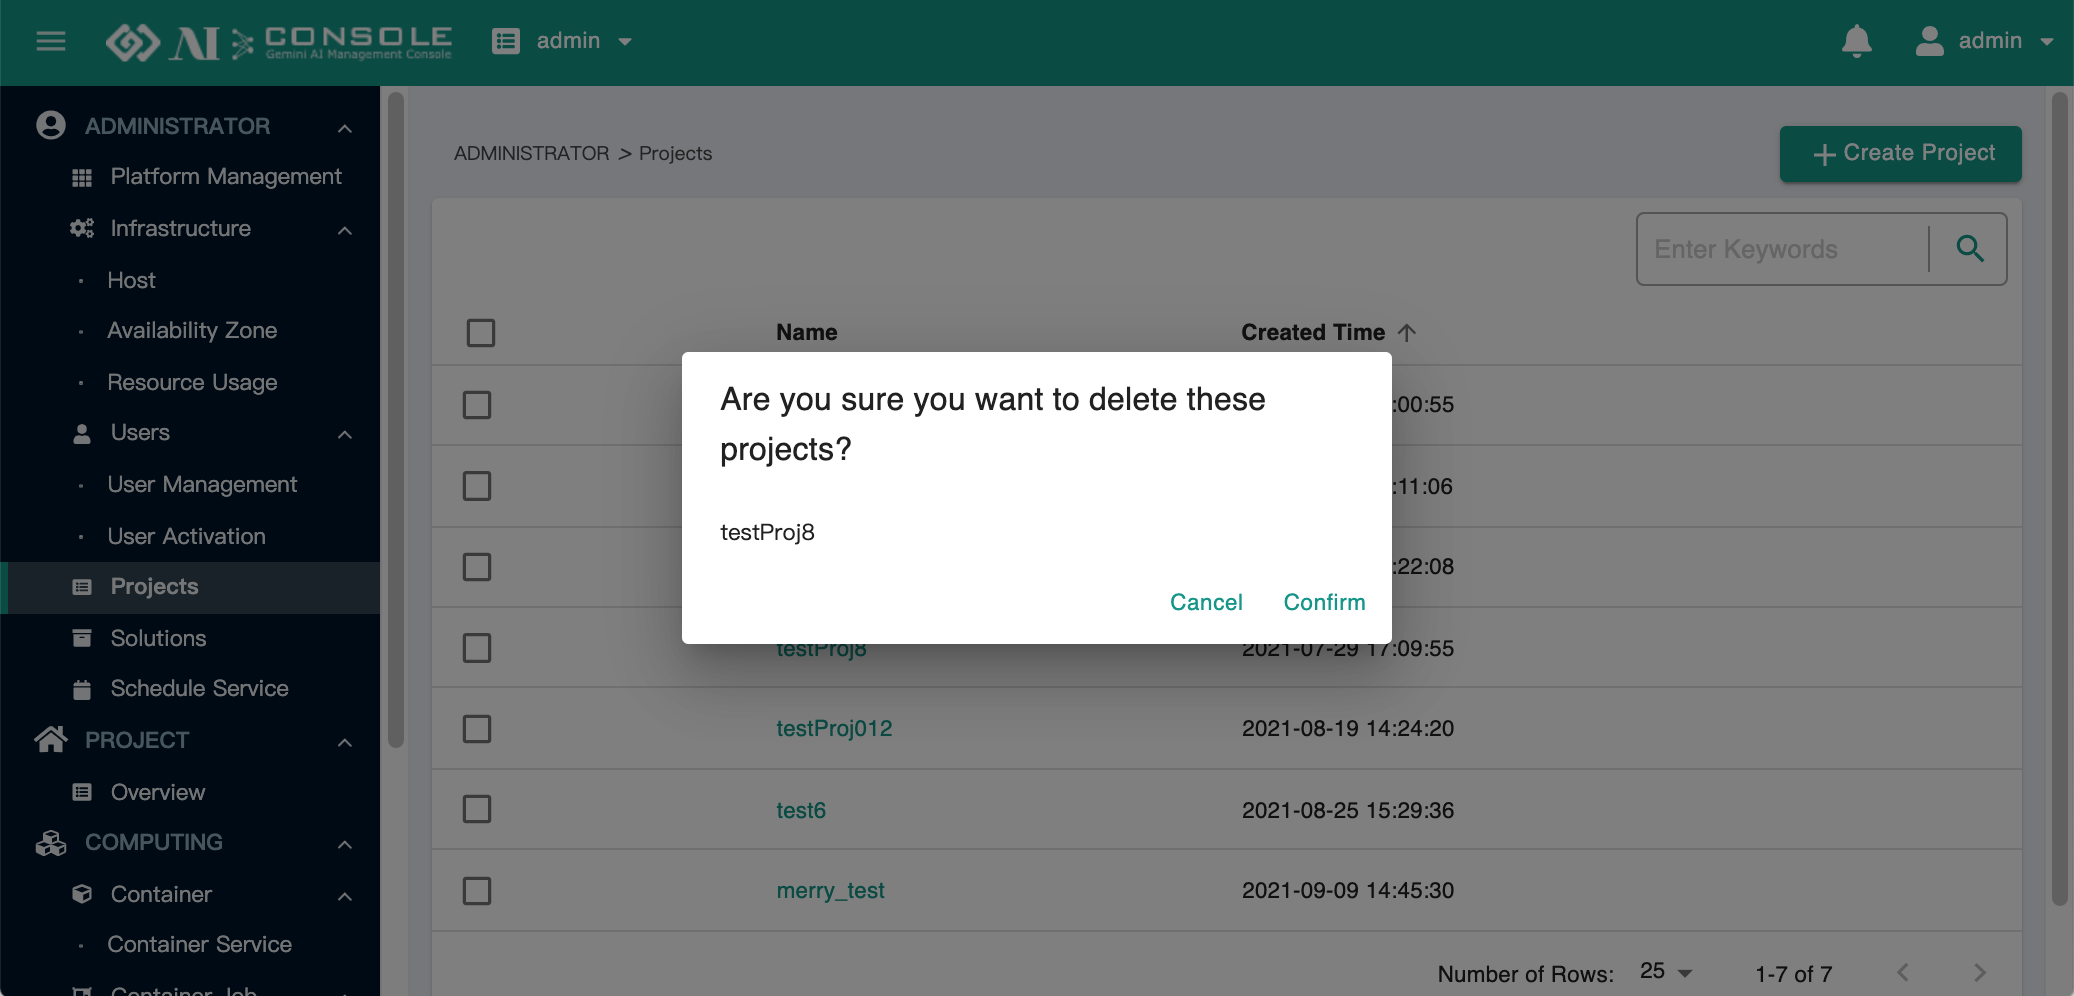2074x996 pixels.
Task: Click the Name column header
Action: point(807,332)
